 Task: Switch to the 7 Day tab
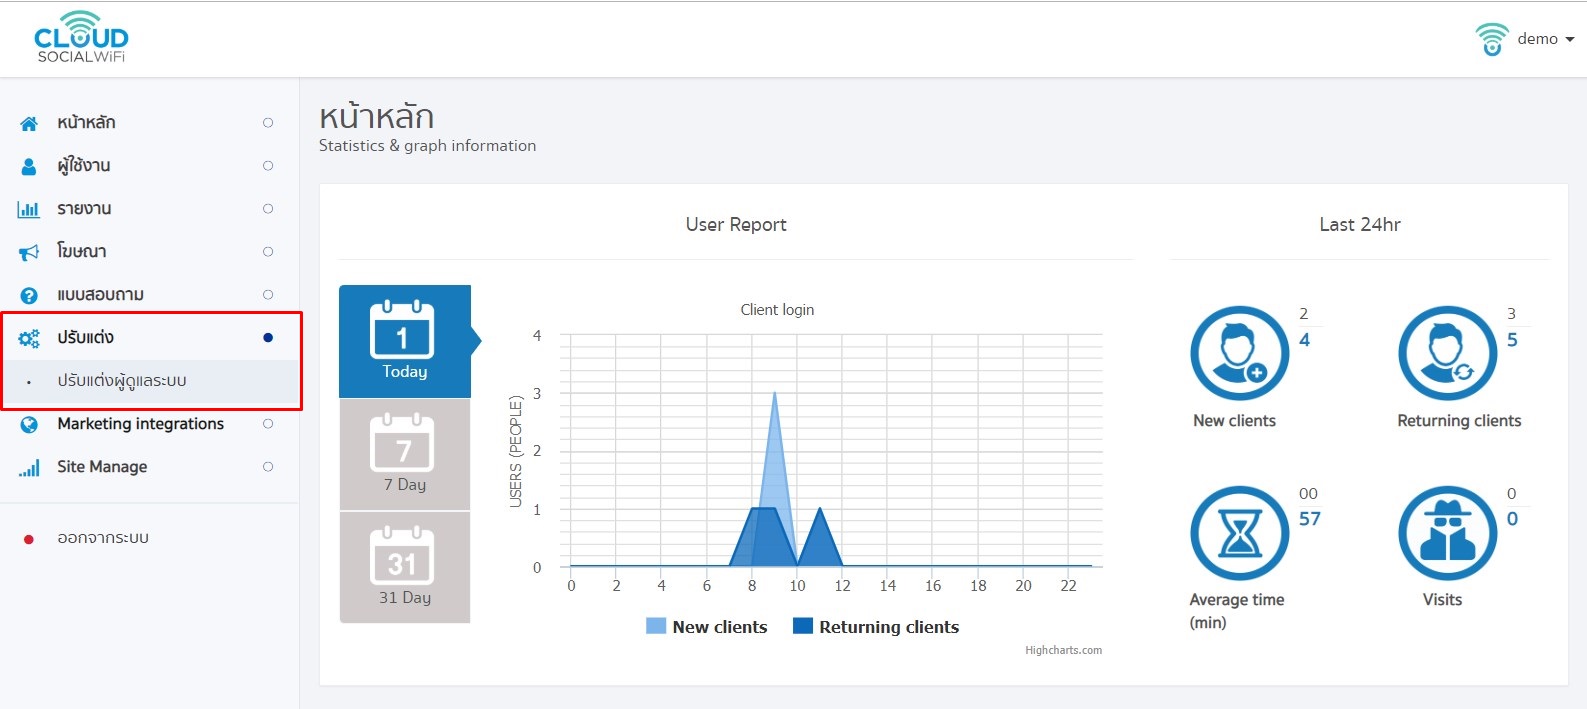click(x=405, y=455)
